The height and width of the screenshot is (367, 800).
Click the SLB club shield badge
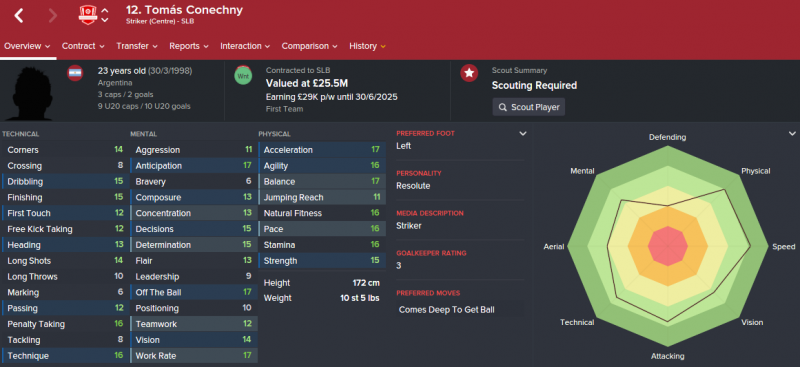point(88,15)
